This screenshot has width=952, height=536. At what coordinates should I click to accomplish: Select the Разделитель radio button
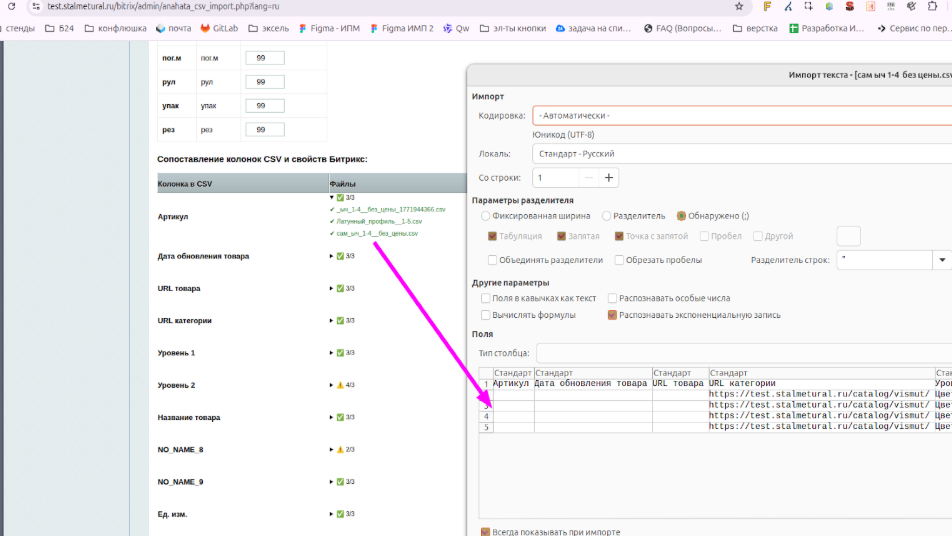607,216
